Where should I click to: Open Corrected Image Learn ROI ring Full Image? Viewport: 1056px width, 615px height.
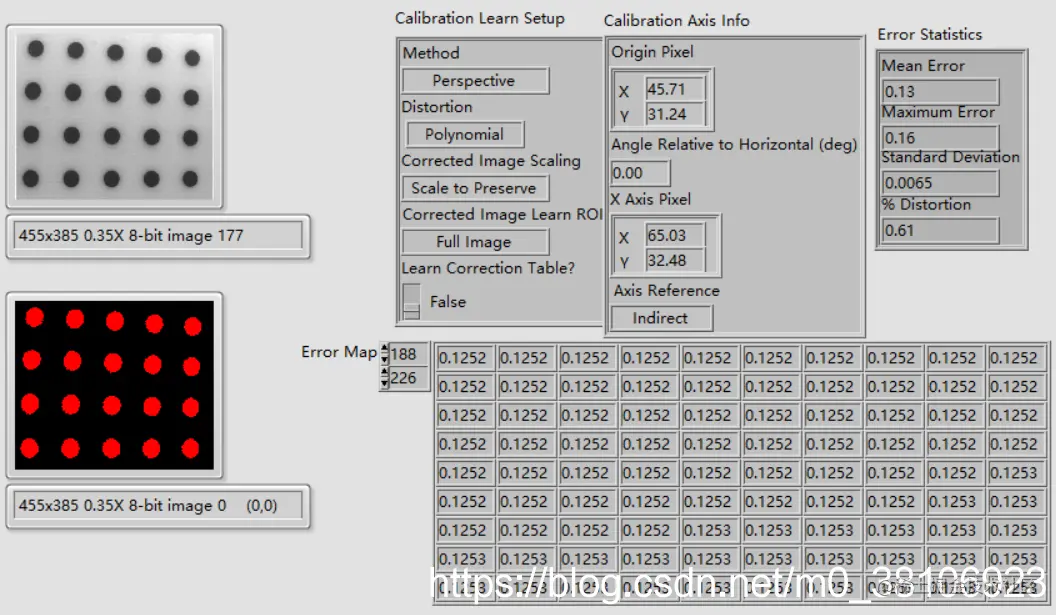[475, 242]
